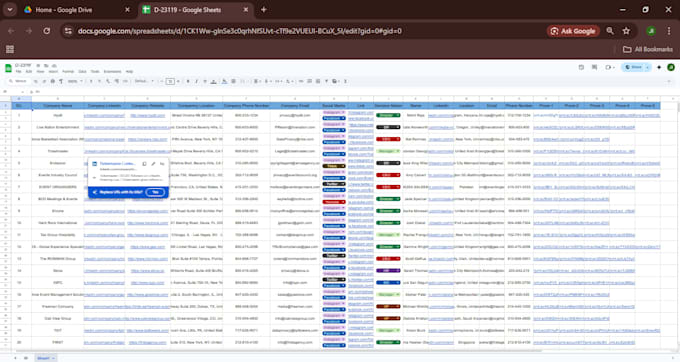Image resolution: width=680 pixels, height=362 pixels.
Task: Remove link icon in the preview popup
Action: [x=162, y=164]
